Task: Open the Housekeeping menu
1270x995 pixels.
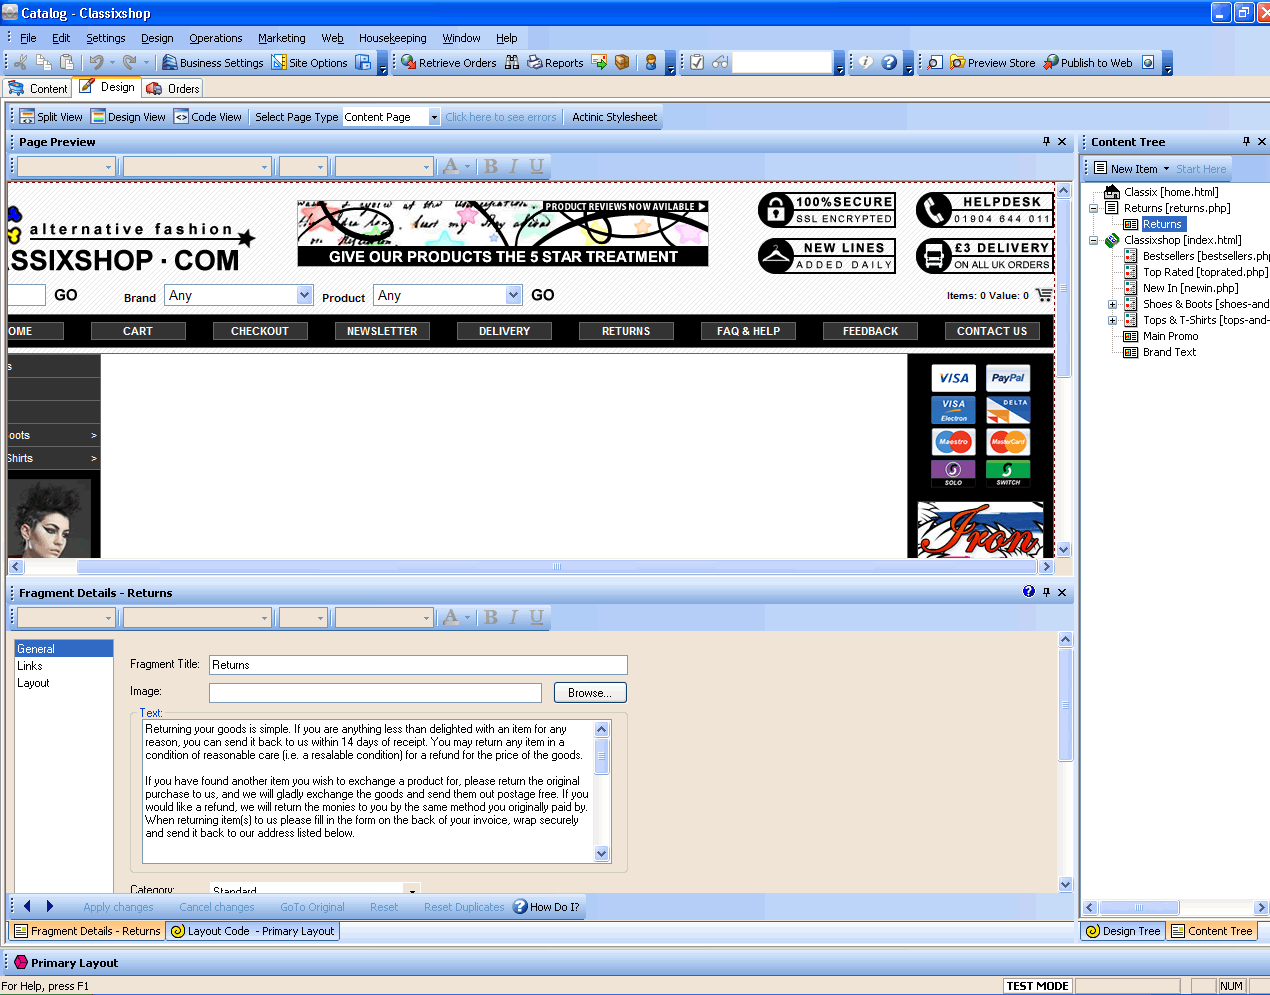Action: tap(392, 38)
